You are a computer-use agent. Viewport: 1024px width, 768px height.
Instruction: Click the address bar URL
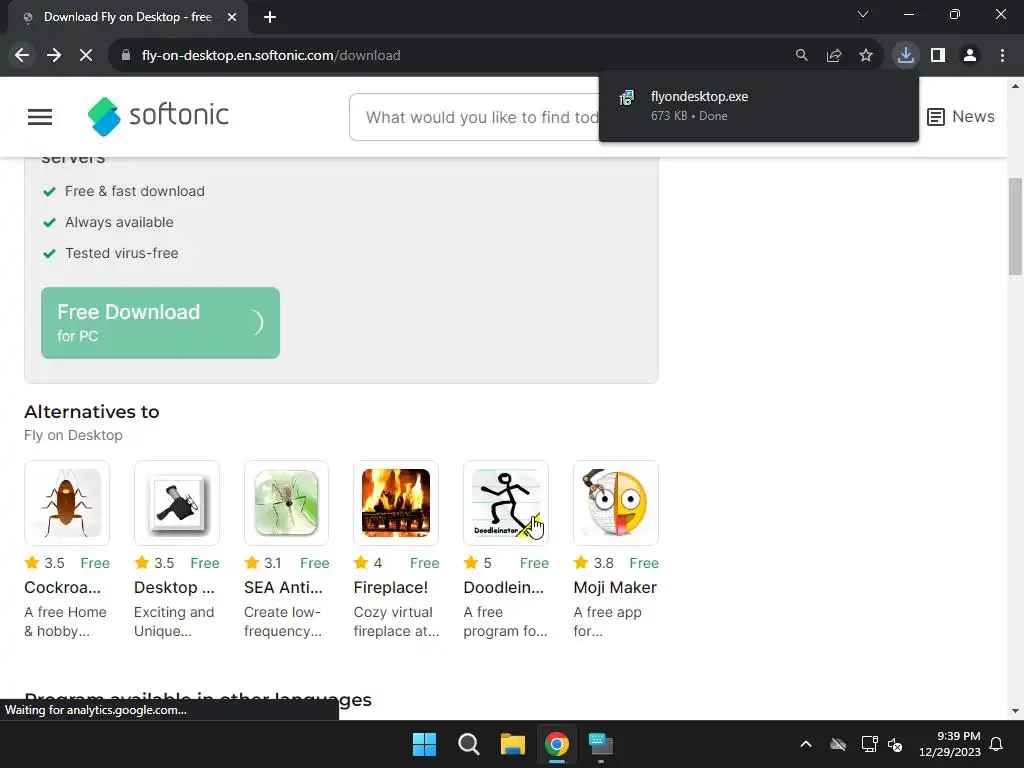tap(271, 56)
